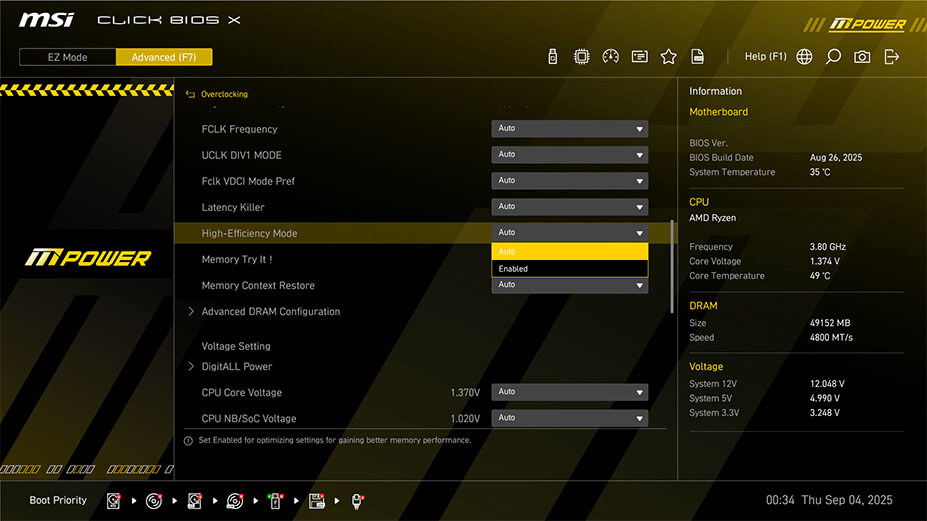Click the info icon beside the help description
This screenshot has width=927, height=521.
188,441
